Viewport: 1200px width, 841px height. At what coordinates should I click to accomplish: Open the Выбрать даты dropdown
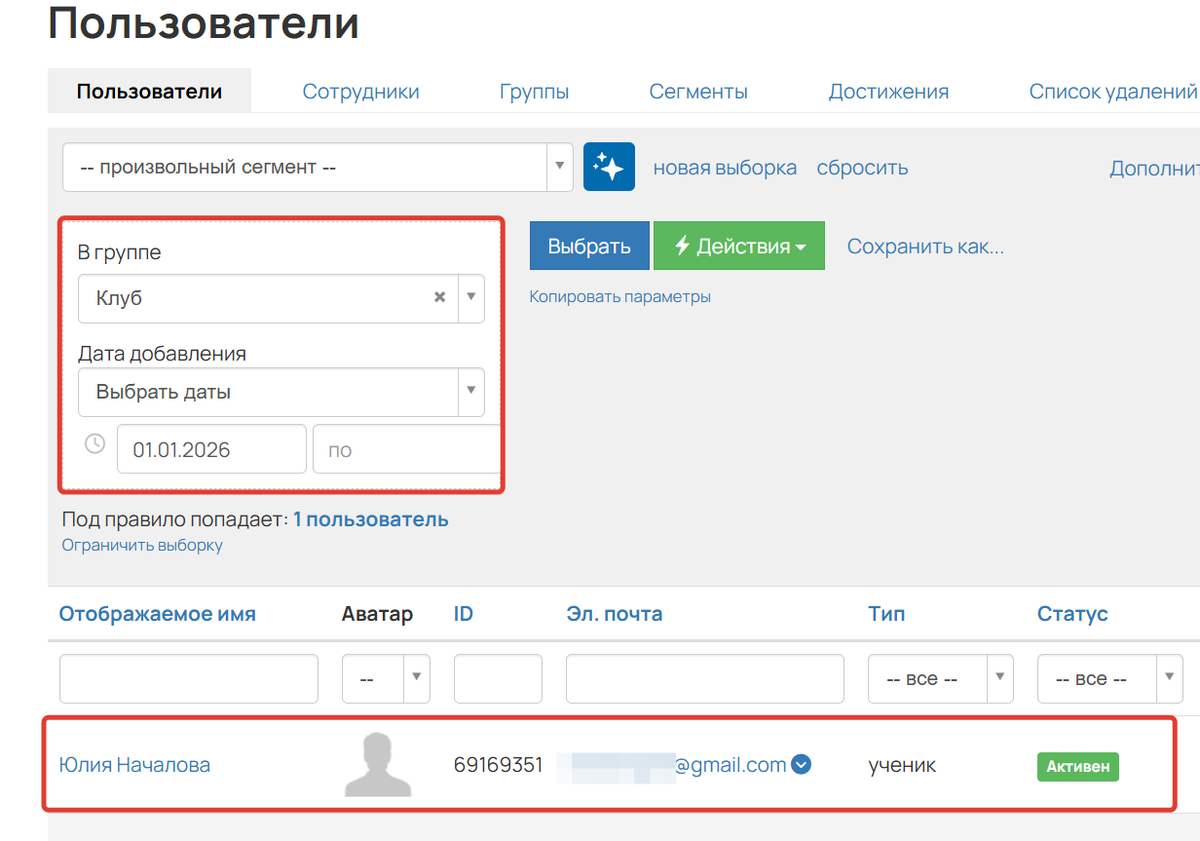point(470,392)
